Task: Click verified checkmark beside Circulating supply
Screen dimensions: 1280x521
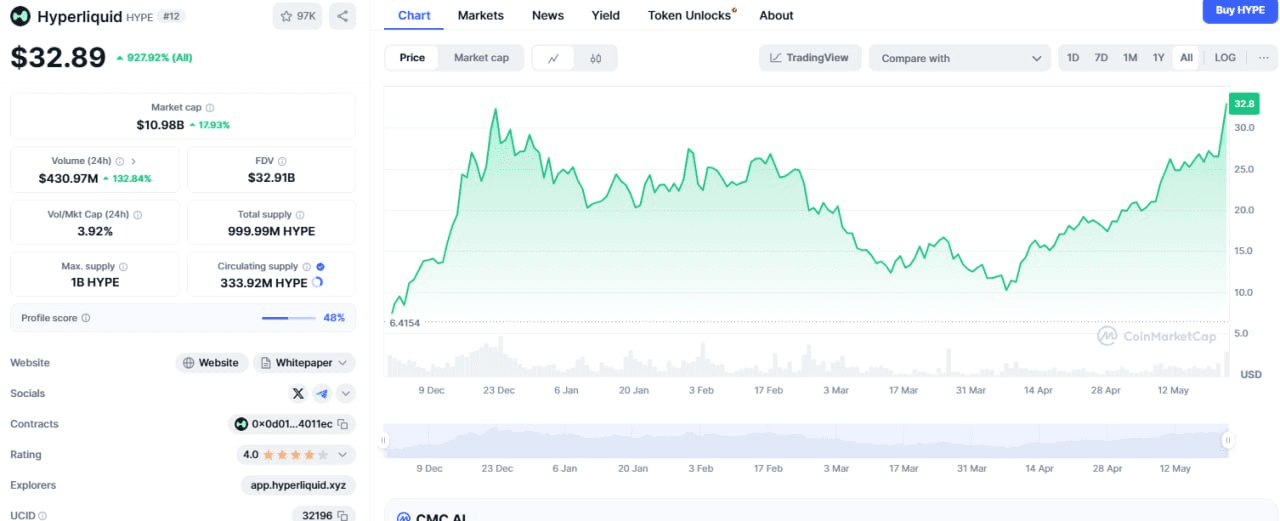Action: 320,266
